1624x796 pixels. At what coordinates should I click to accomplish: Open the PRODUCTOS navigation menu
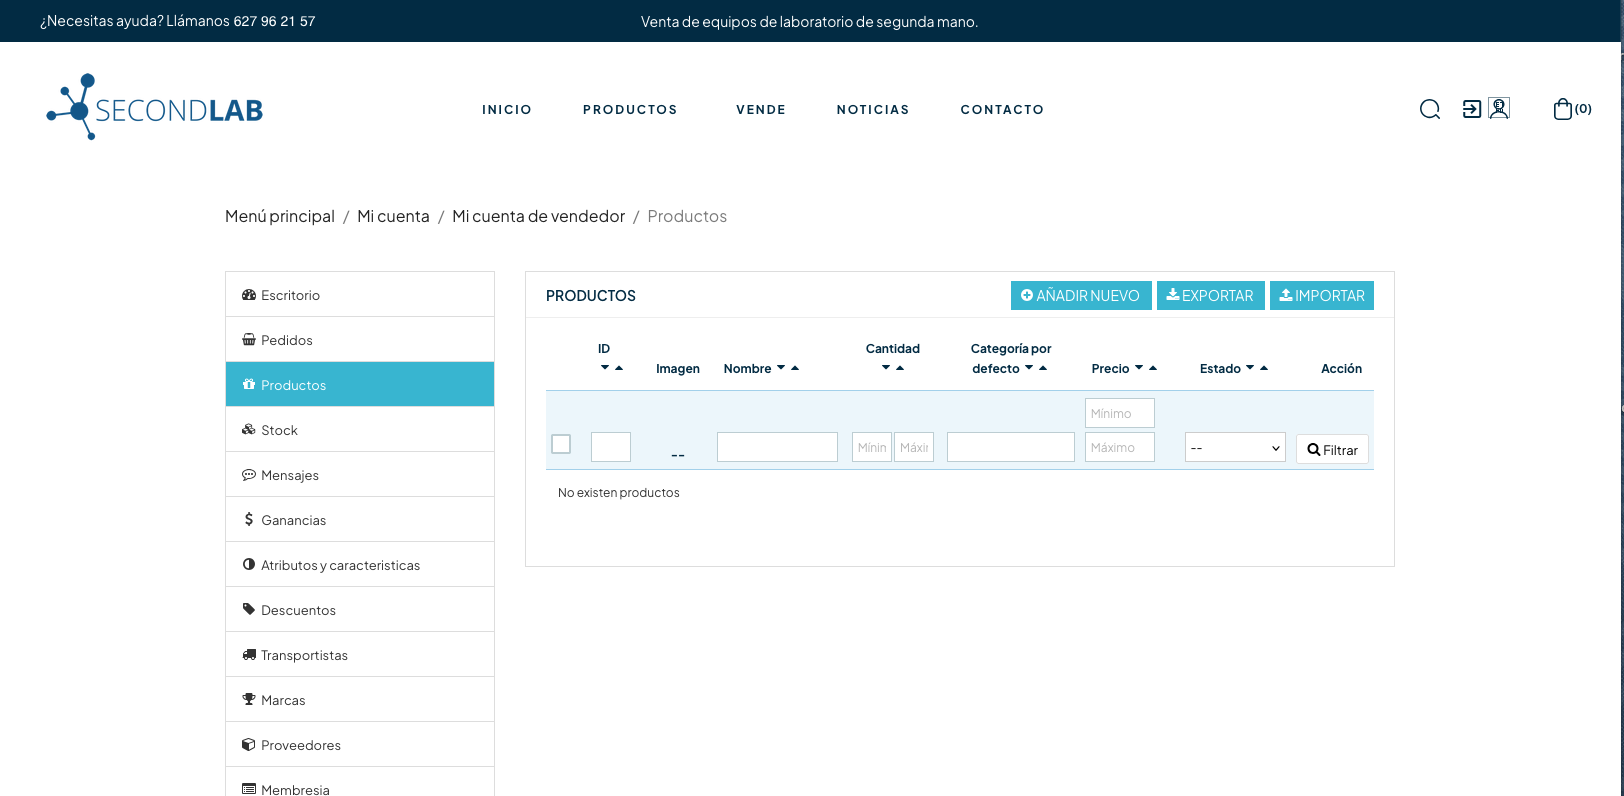tap(630, 110)
